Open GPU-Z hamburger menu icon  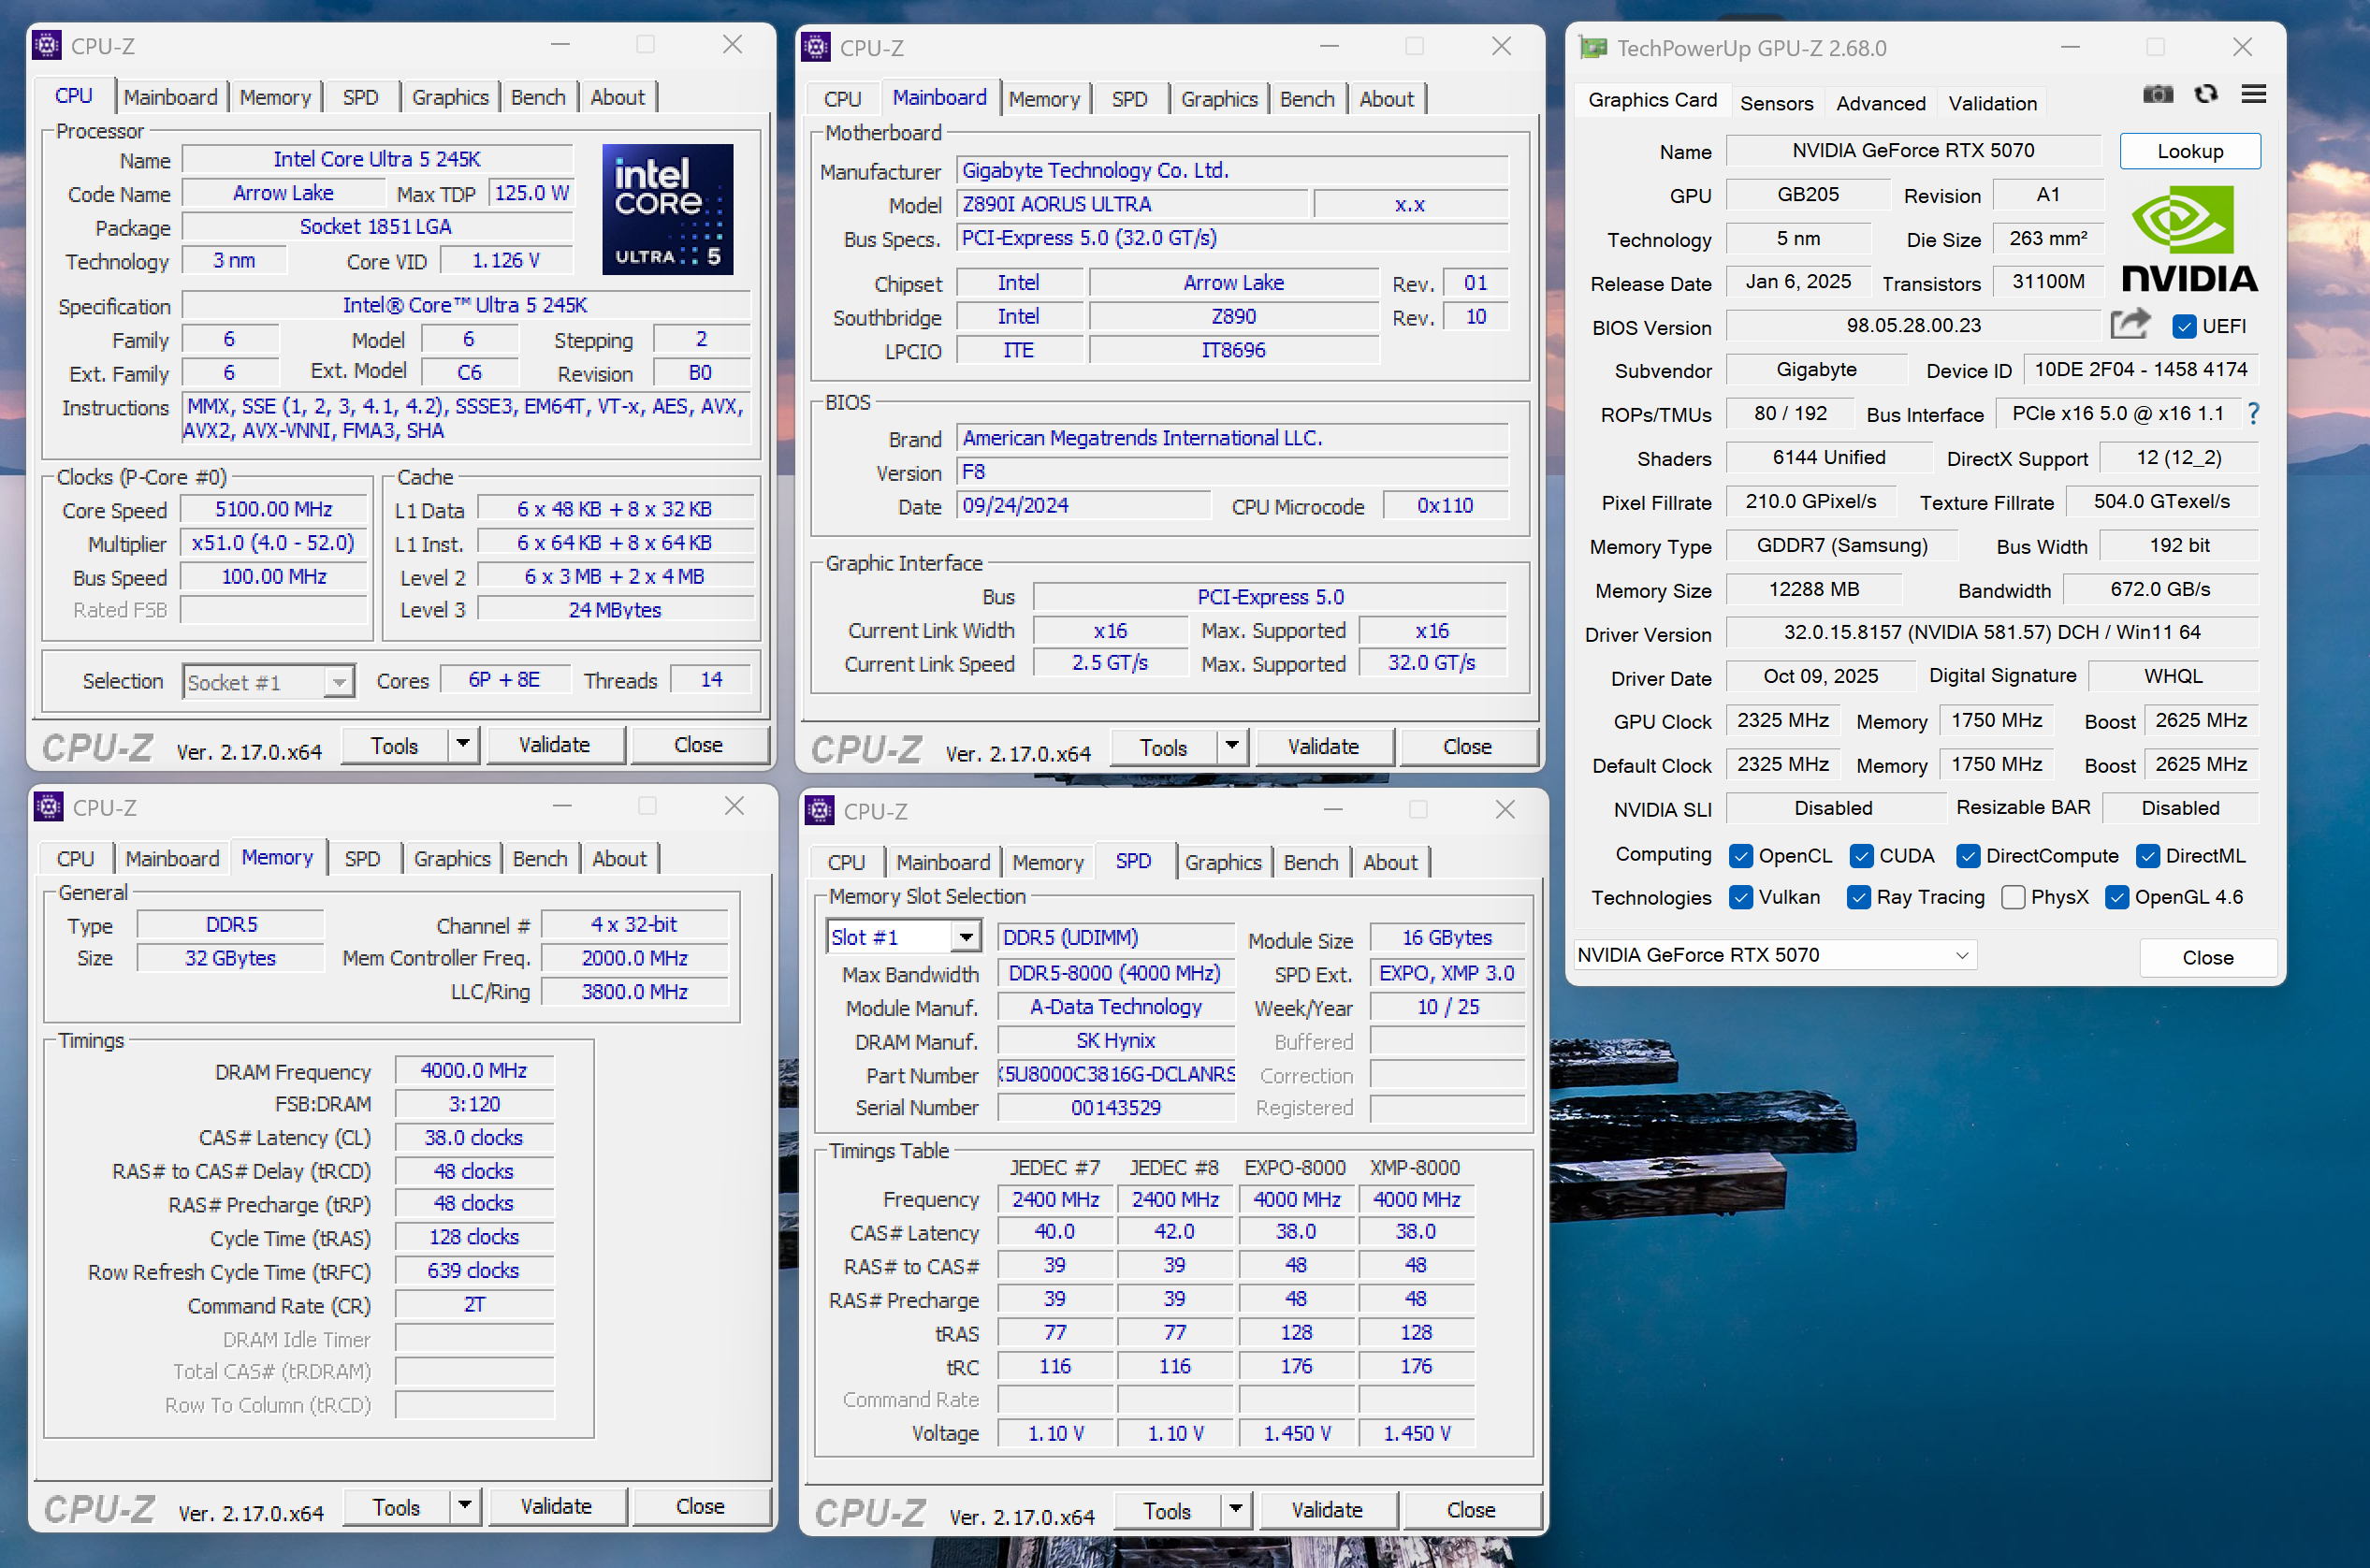(x=2254, y=95)
